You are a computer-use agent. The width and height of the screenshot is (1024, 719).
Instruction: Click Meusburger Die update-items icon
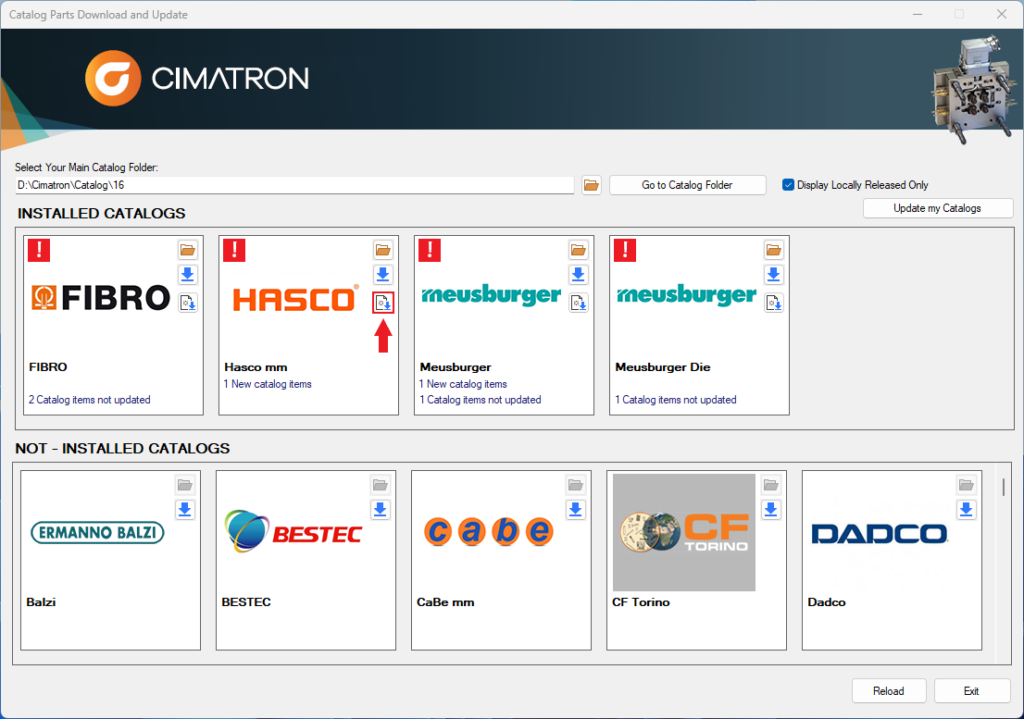coord(774,303)
